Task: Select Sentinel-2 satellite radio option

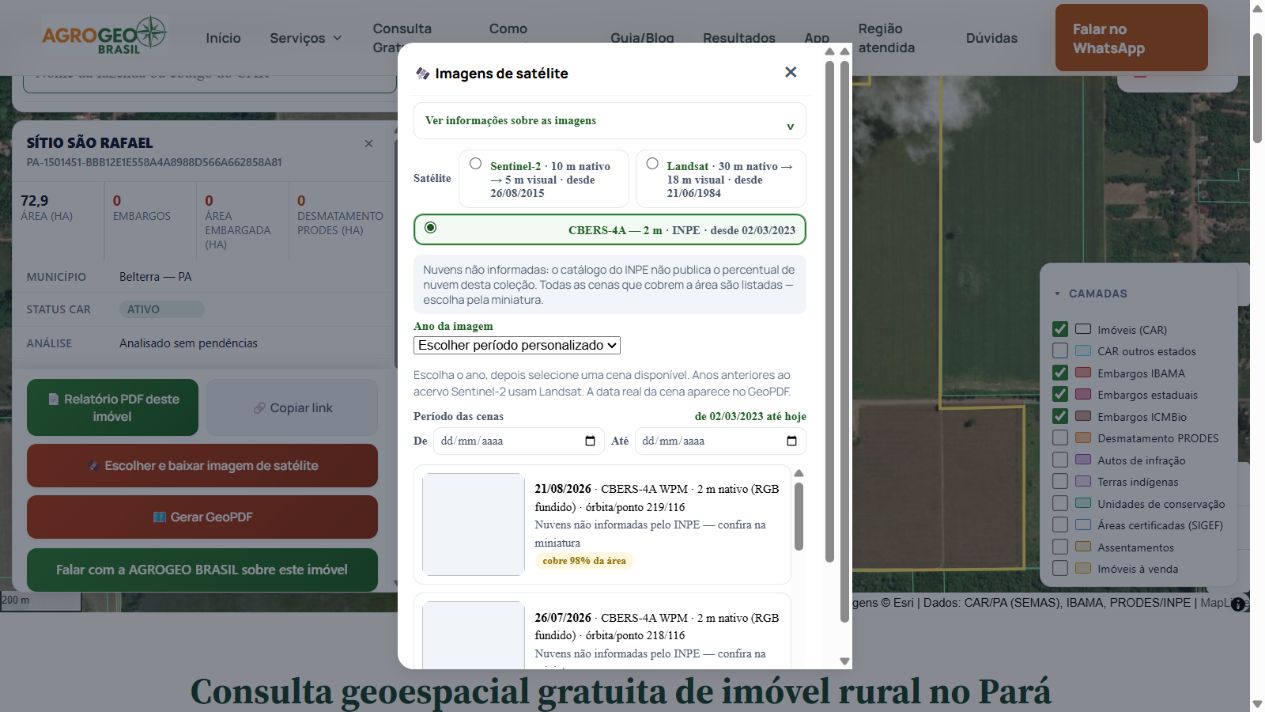Action: pos(475,164)
